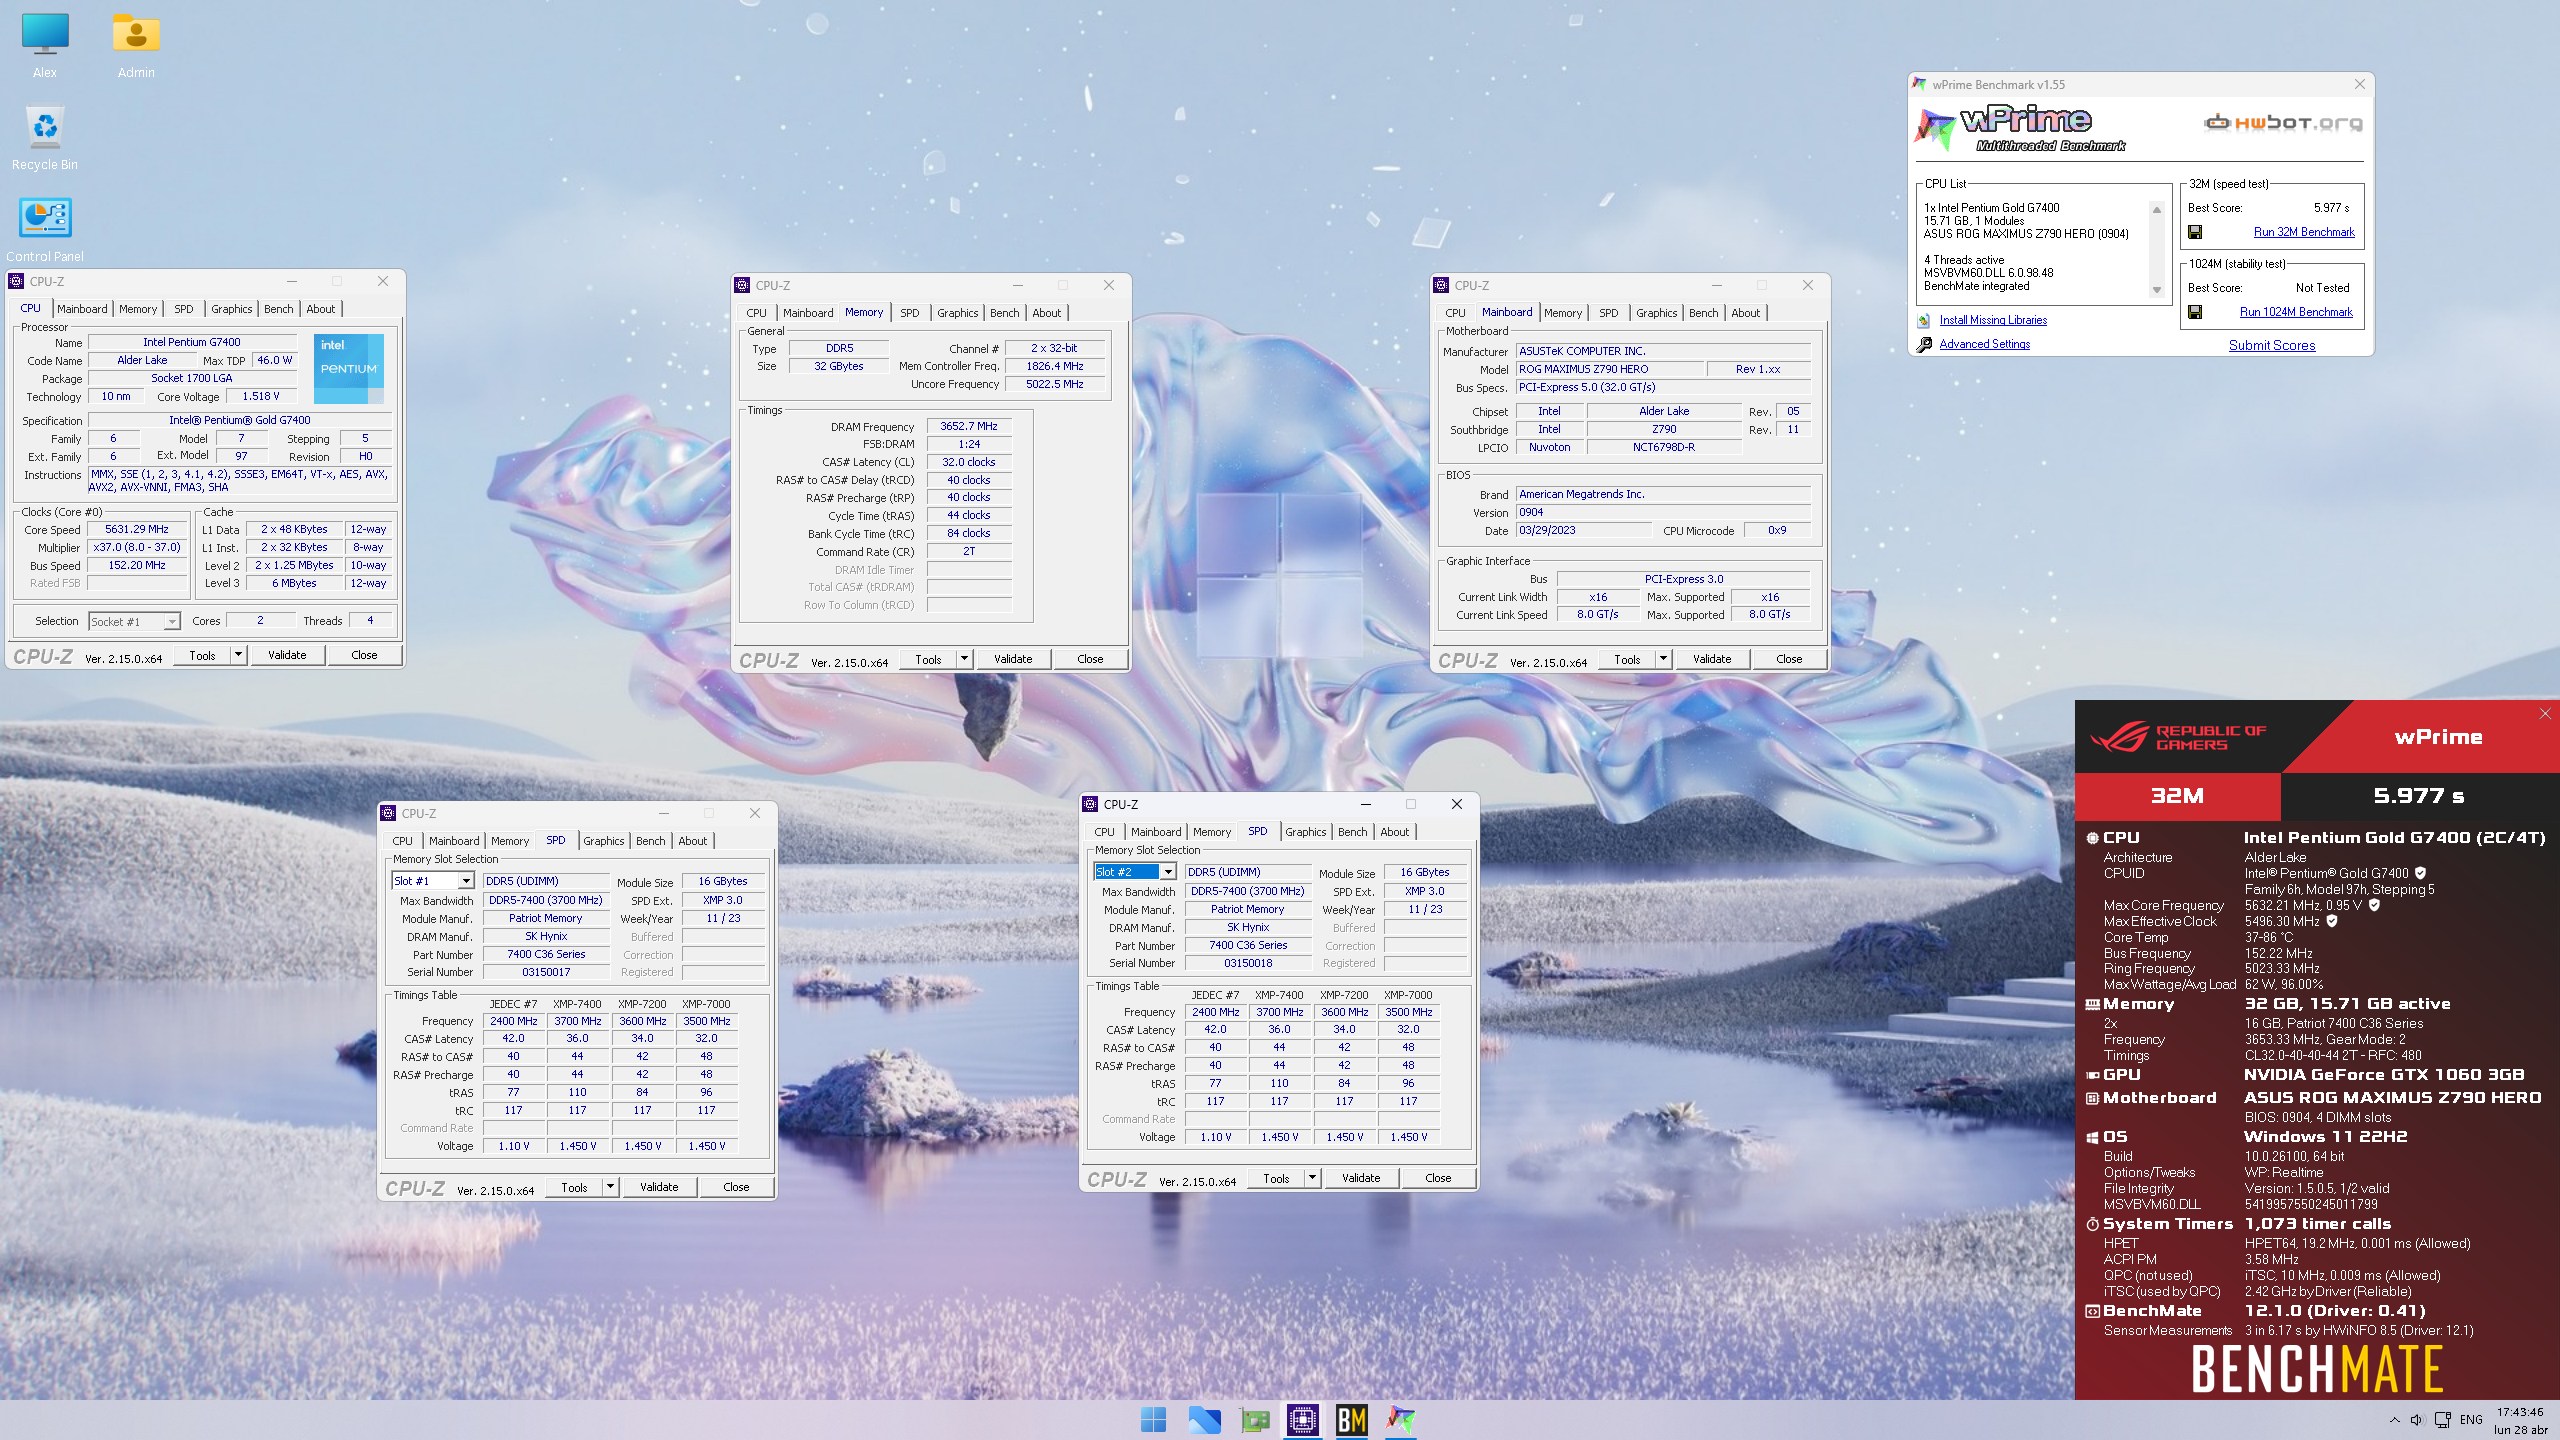
Task: Click the Model field ROG MAXIMUS Z790 HERO
Action: point(1609,369)
